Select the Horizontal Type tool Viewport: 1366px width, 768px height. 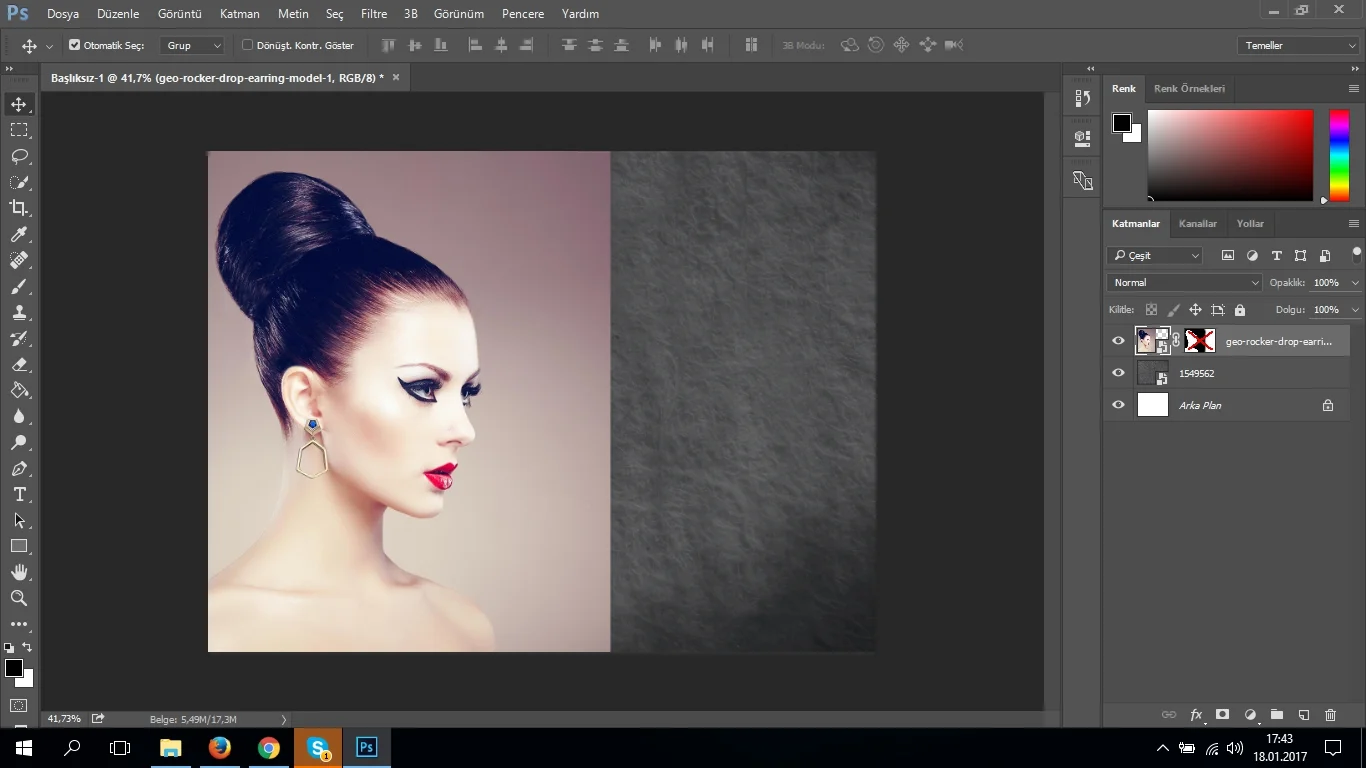point(19,494)
